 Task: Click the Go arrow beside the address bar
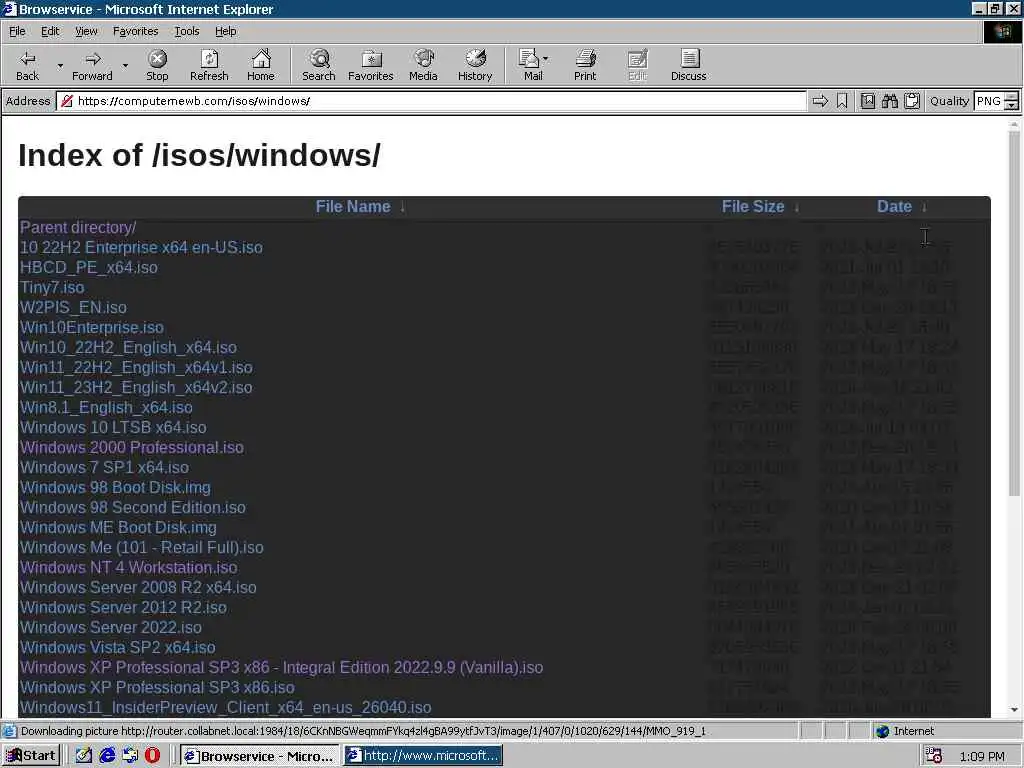coord(820,101)
